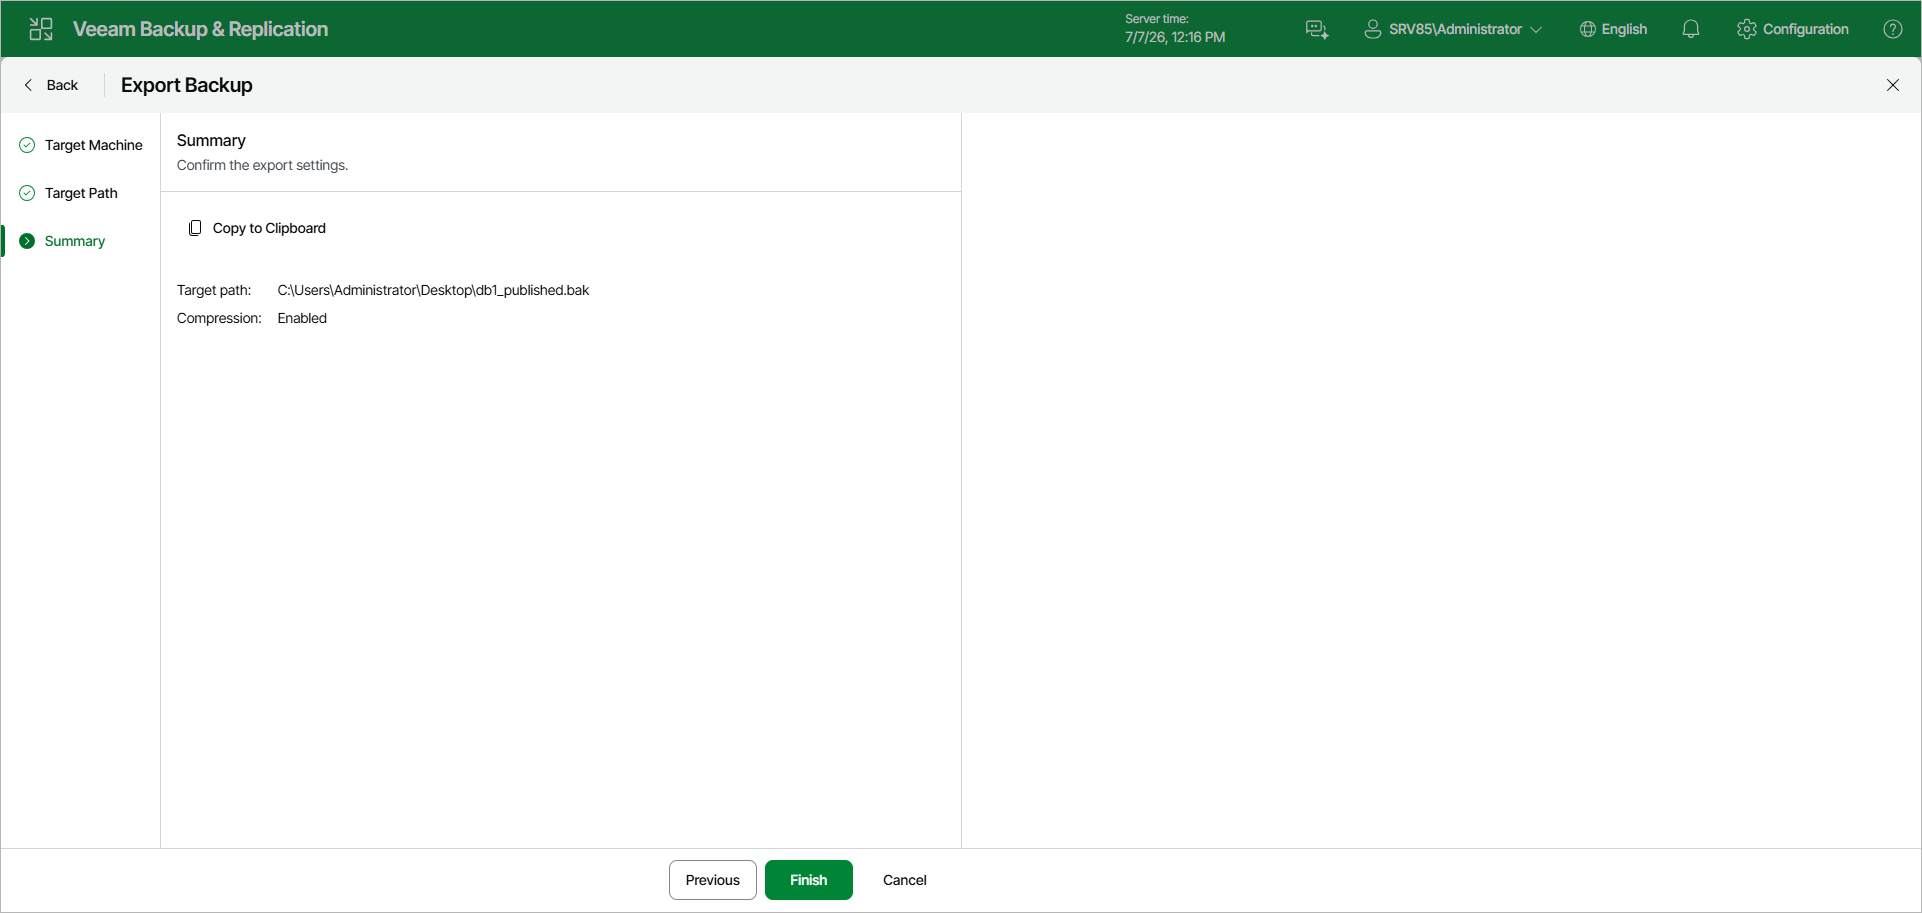This screenshot has height=913, width=1922.
Task: Close the Export Backup wizard
Action: (1893, 85)
